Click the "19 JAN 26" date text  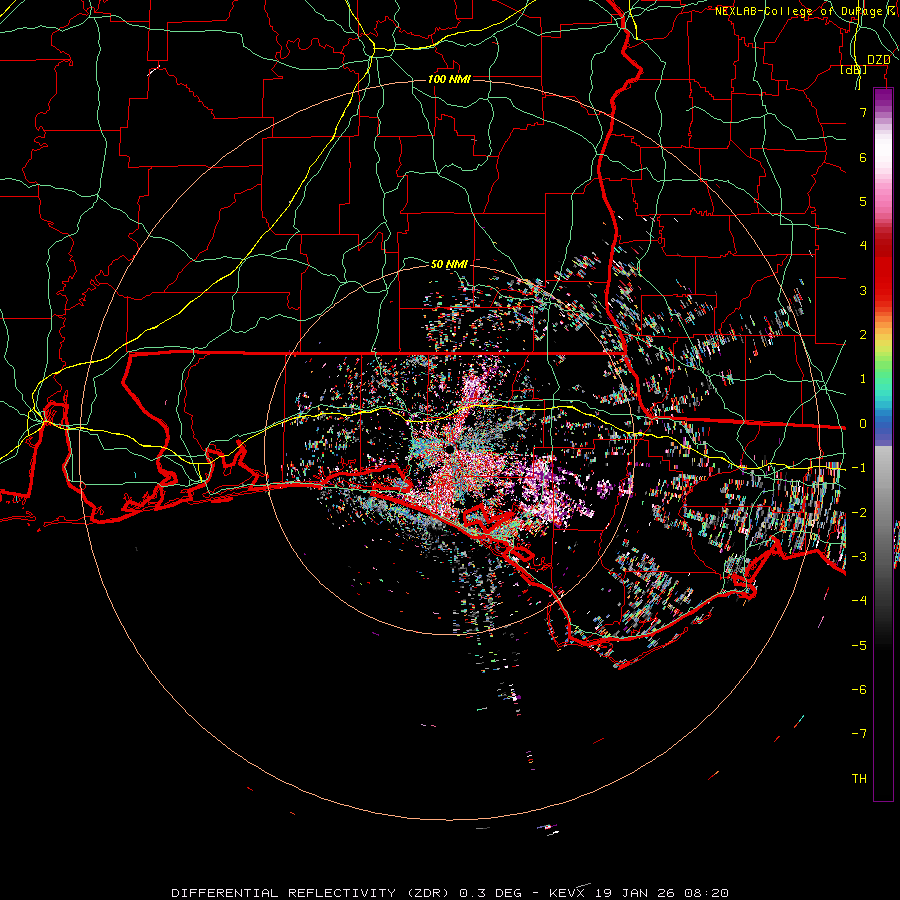pos(634,893)
